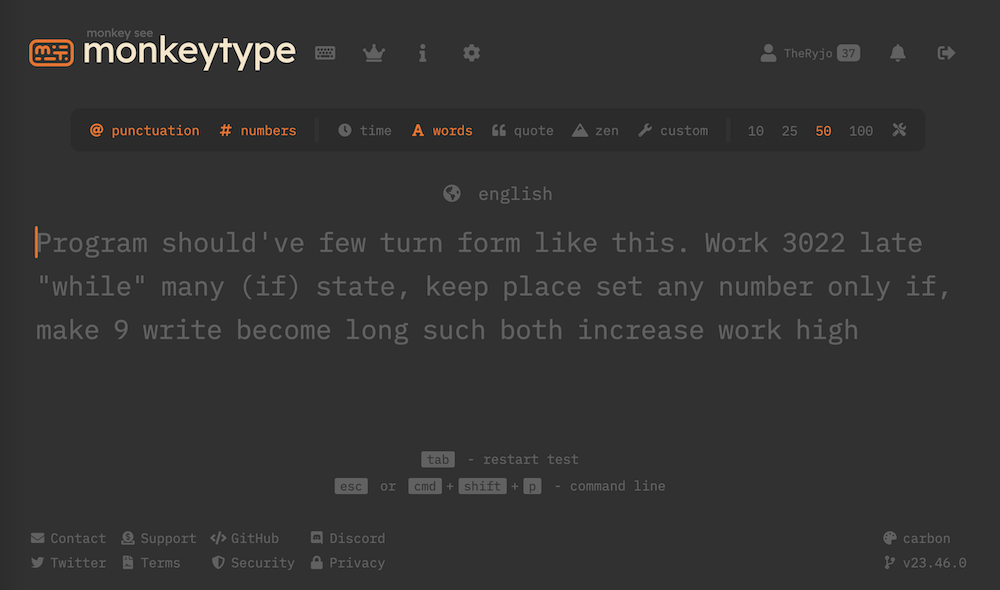Open the settings gear icon
This screenshot has width=1000, height=590.
tap(471, 53)
